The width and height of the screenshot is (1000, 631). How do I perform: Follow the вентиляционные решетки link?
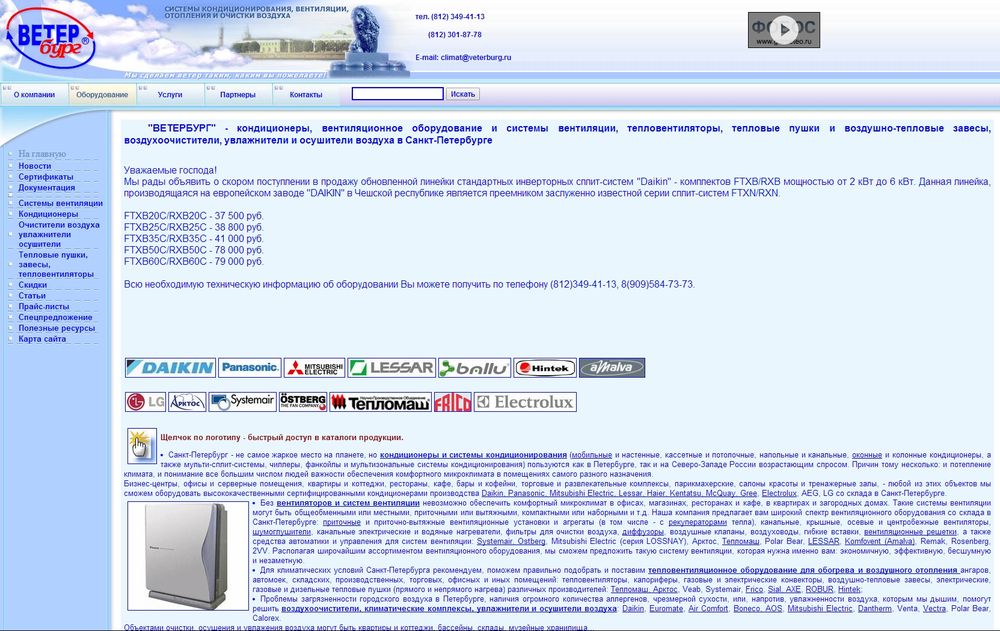pyautogui.click(x=910, y=531)
